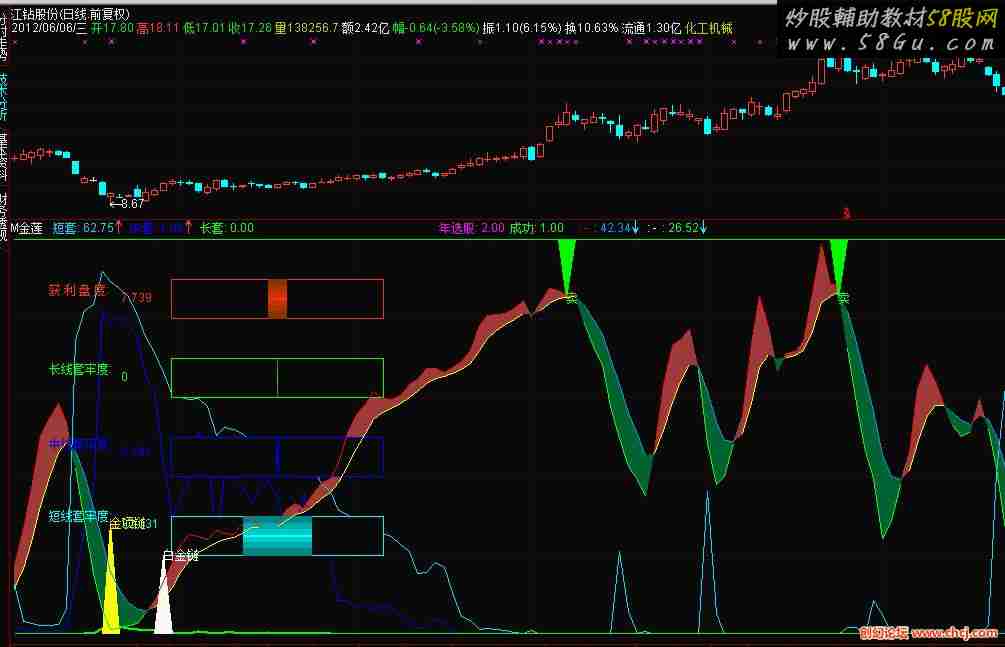Click the second green 卖 sell signal triangle
This screenshot has width=1005, height=647.
tap(838, 264)
